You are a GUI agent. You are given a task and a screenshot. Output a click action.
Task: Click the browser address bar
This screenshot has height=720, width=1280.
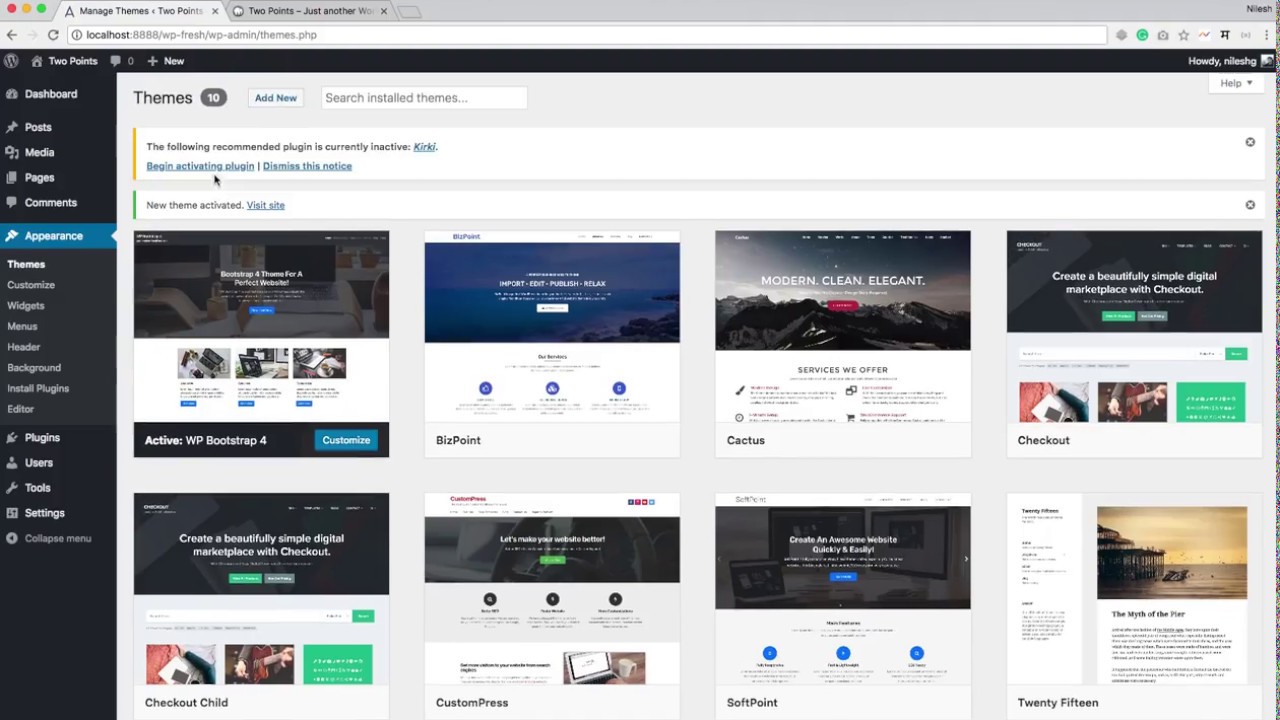click(588, 35)
